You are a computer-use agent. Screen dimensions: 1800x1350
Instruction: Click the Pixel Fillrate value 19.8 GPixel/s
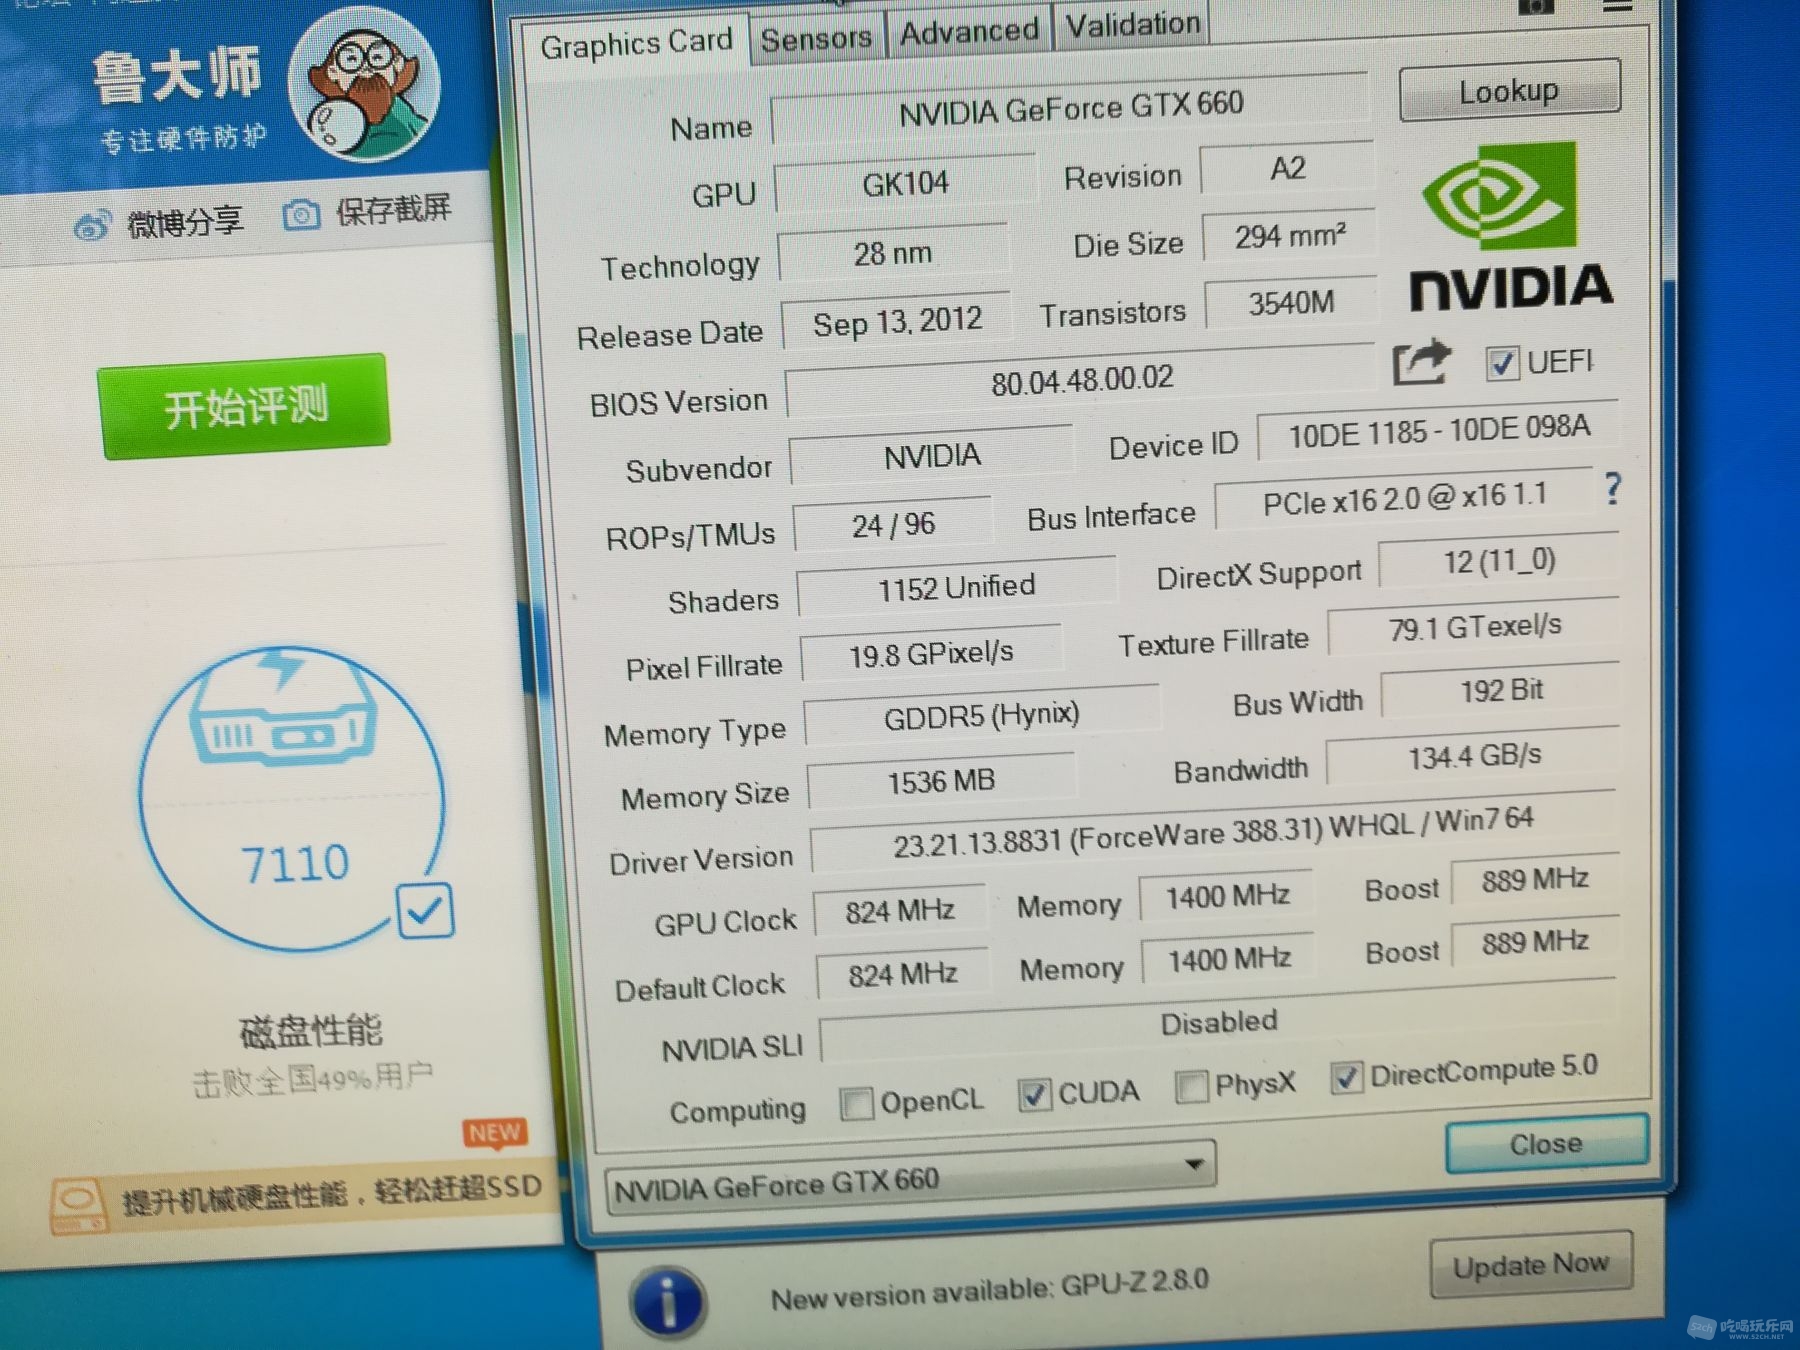pyautogui.click(x=931, y=654)
